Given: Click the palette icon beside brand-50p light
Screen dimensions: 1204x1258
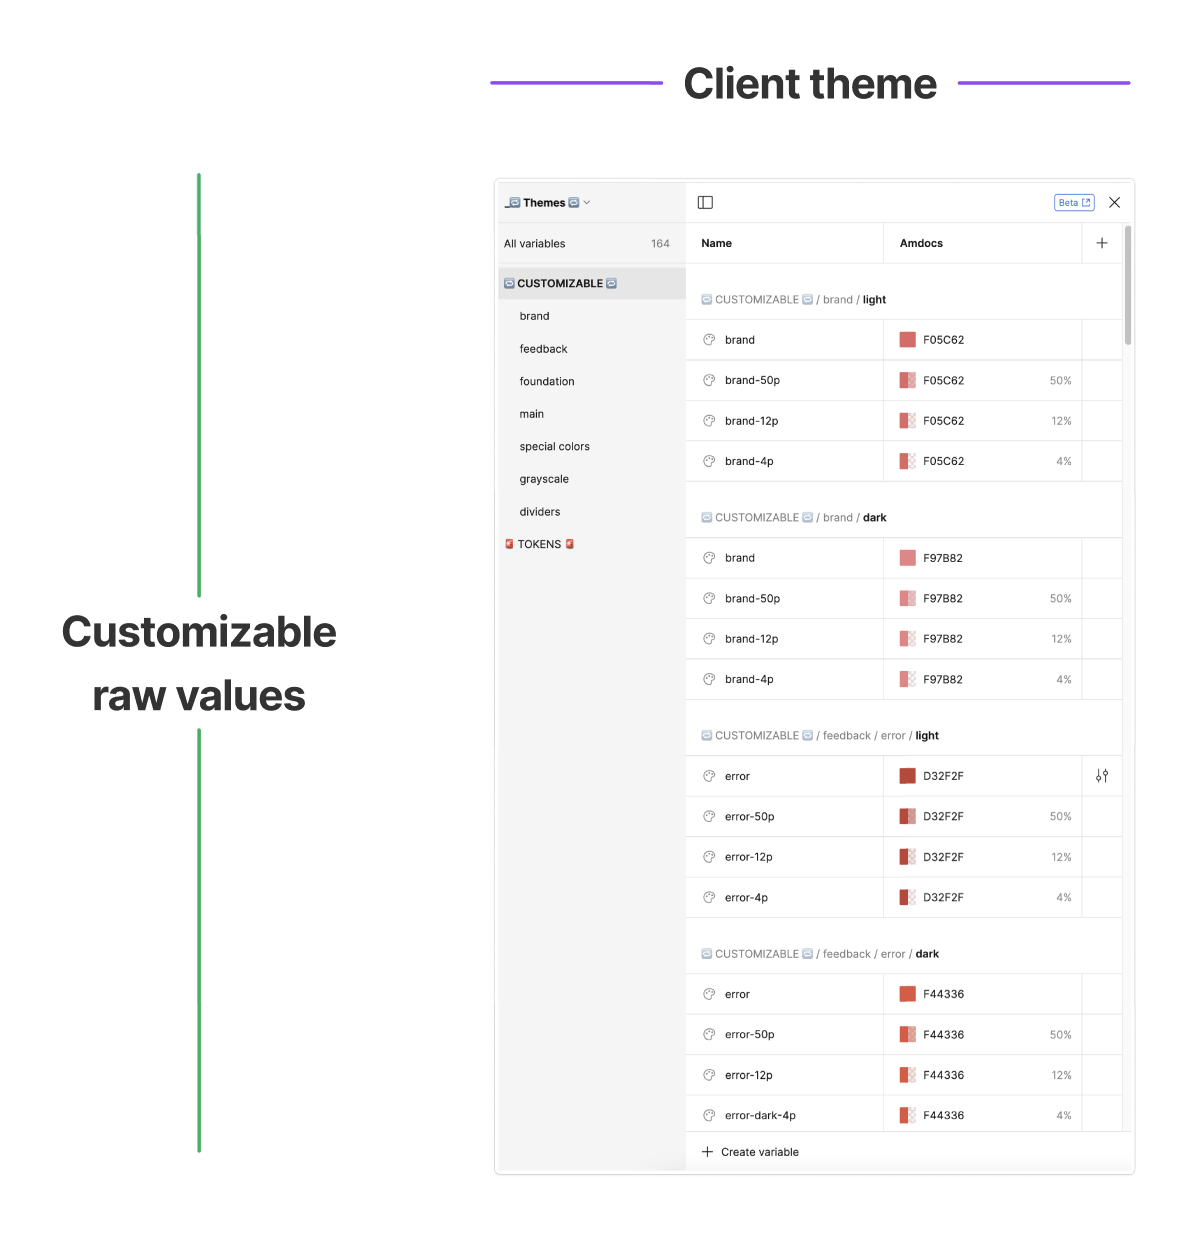Looking at the screenshot, I should coord(709,381).
